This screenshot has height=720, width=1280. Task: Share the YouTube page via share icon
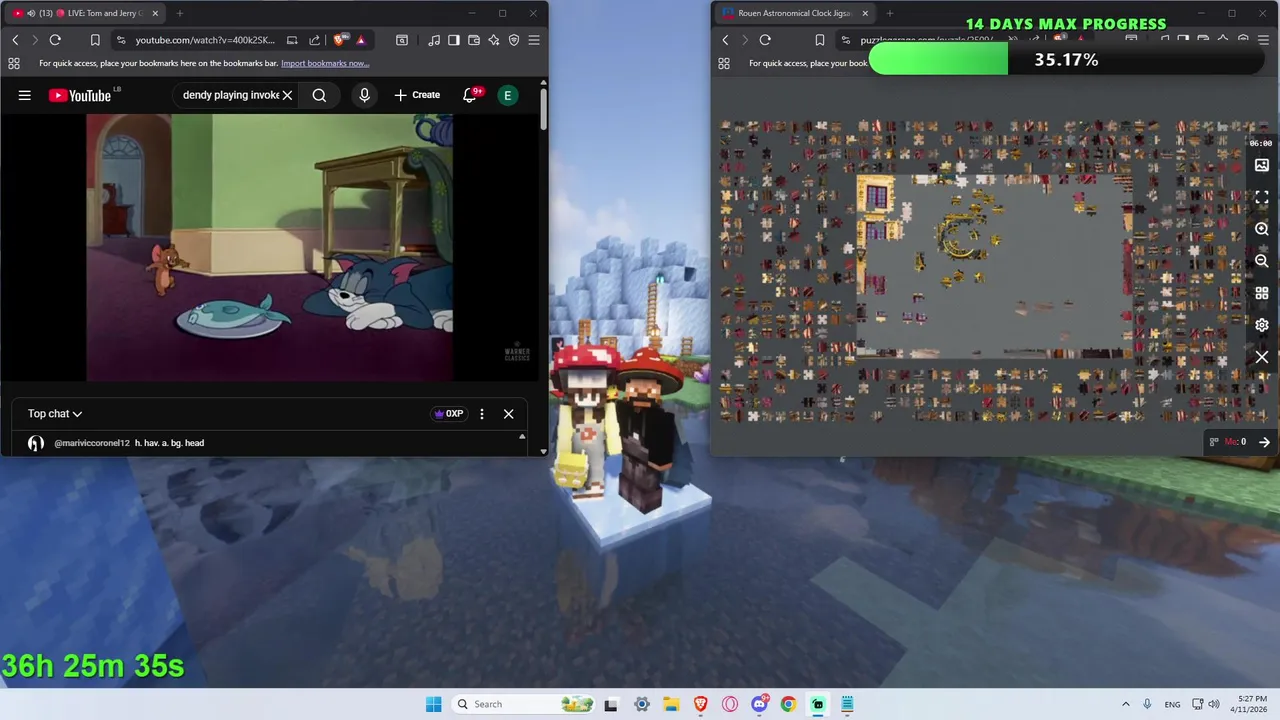coord(315,40)
